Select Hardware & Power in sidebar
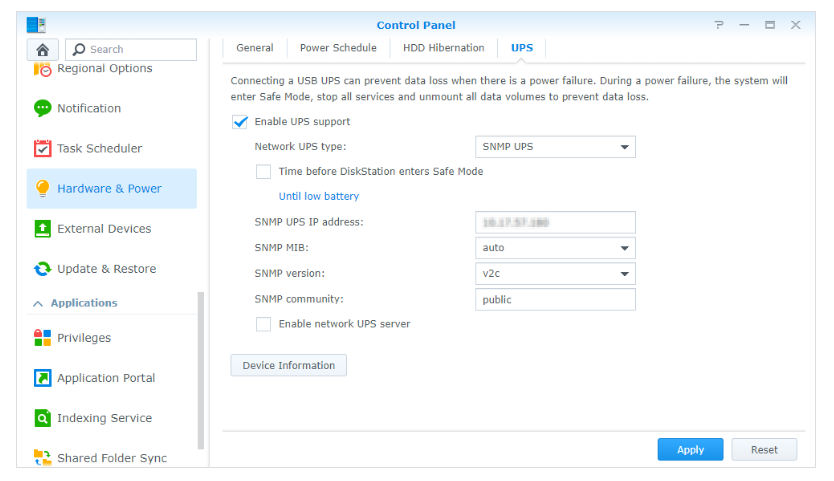The image size is (834, 481). coord(112,188)
